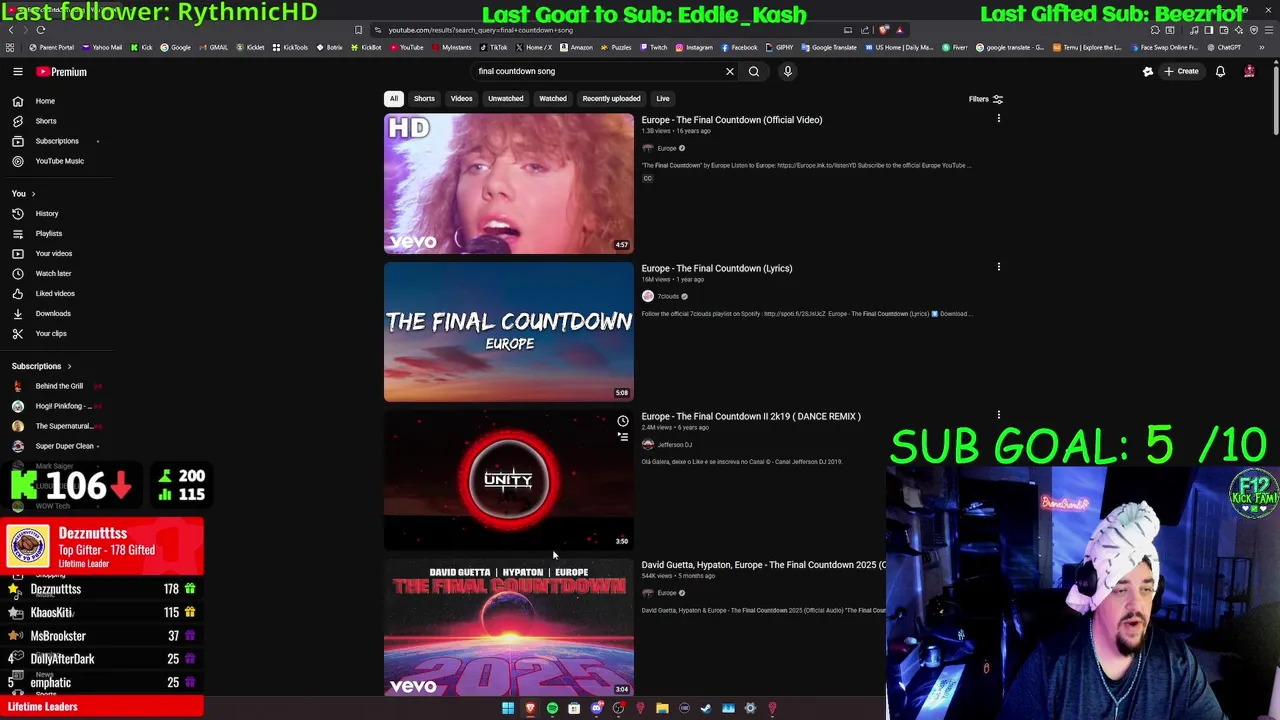
Task: Open 7clouds channel link
Action: point(667,296)
